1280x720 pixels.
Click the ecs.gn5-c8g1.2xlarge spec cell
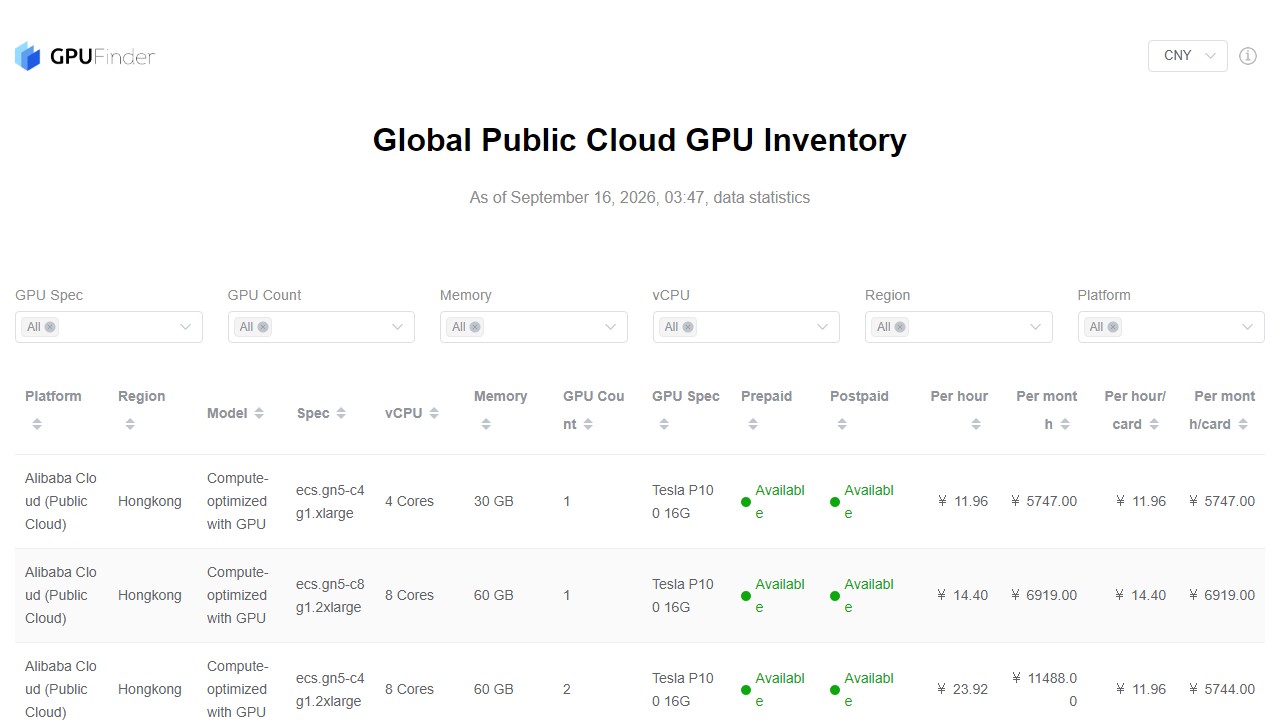tap(331, 595)
